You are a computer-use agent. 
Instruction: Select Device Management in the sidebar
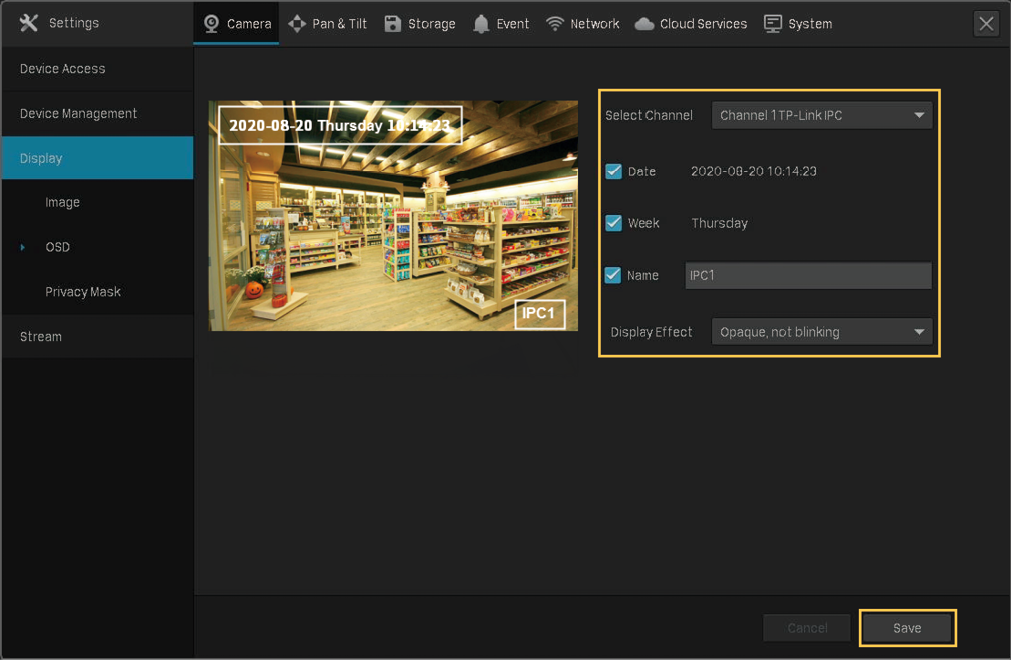[x=97, y=113]
